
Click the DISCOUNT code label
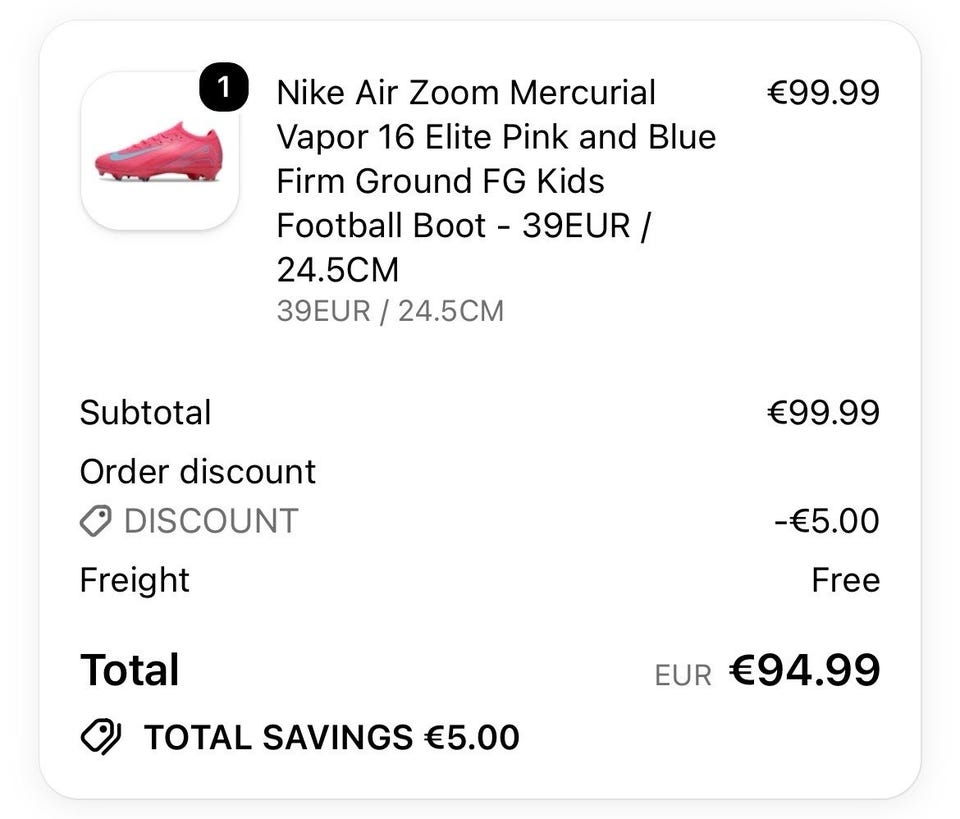211,521
